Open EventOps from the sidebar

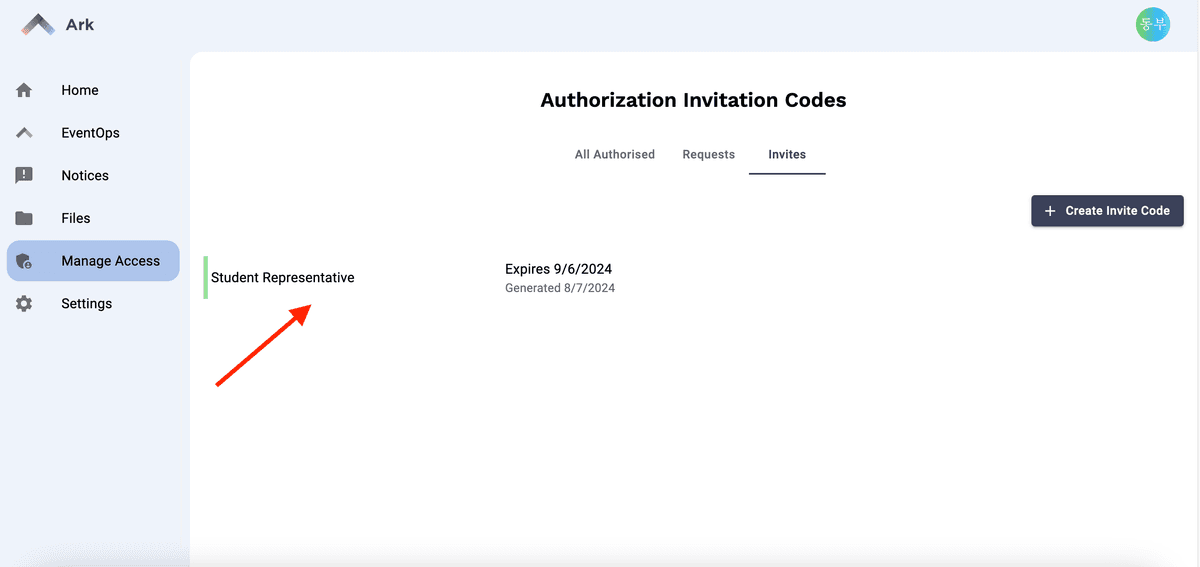coord(90,133)
